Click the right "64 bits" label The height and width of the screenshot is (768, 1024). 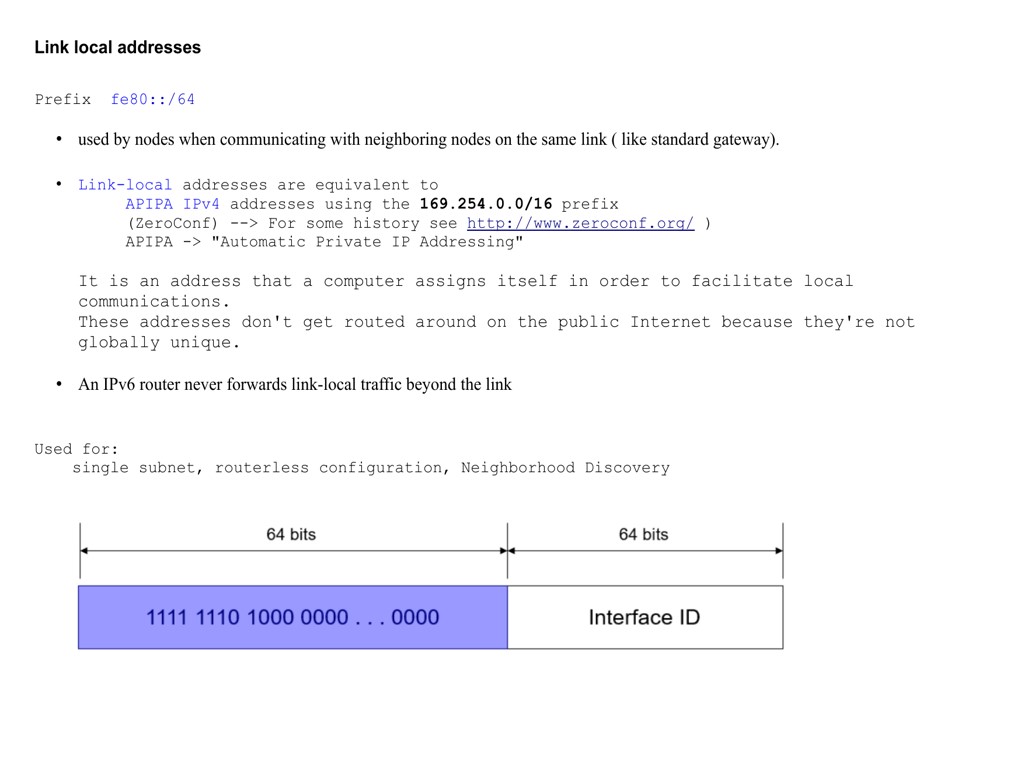coord(643,534)
